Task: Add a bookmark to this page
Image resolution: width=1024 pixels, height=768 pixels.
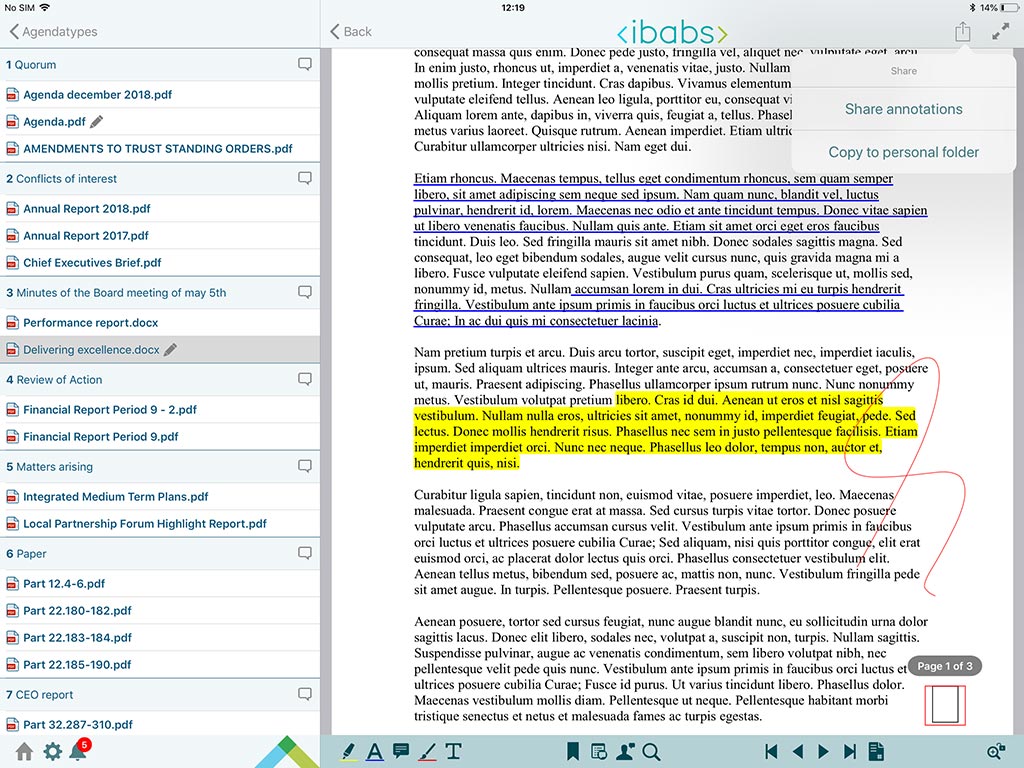Action: [x=573, y=752]
